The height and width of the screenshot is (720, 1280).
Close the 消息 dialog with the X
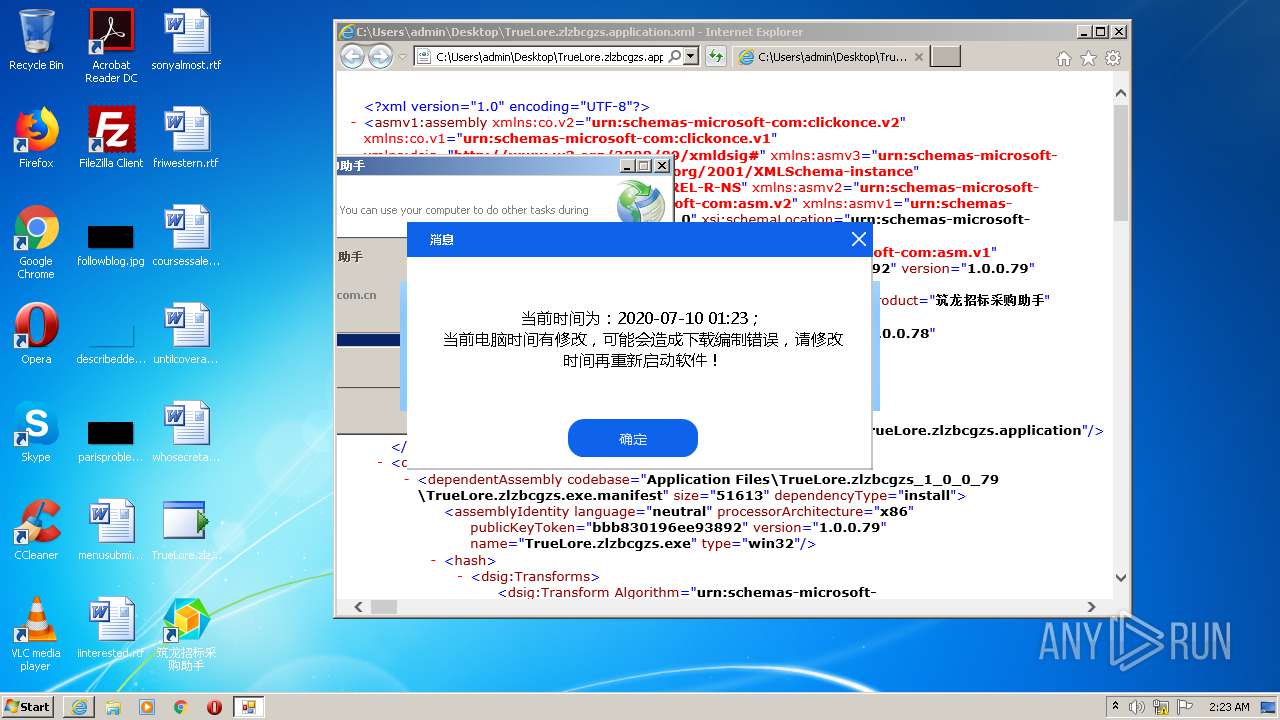coord(858,239)
